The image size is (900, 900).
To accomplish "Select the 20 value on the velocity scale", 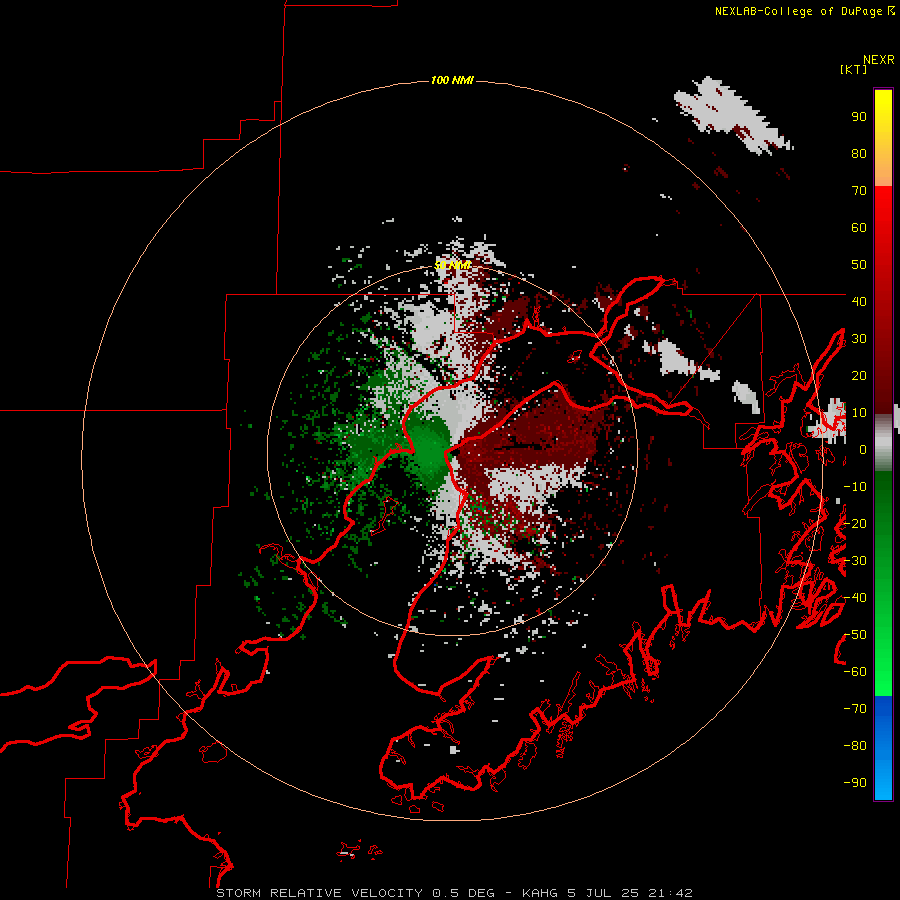I will pos(859,376).
